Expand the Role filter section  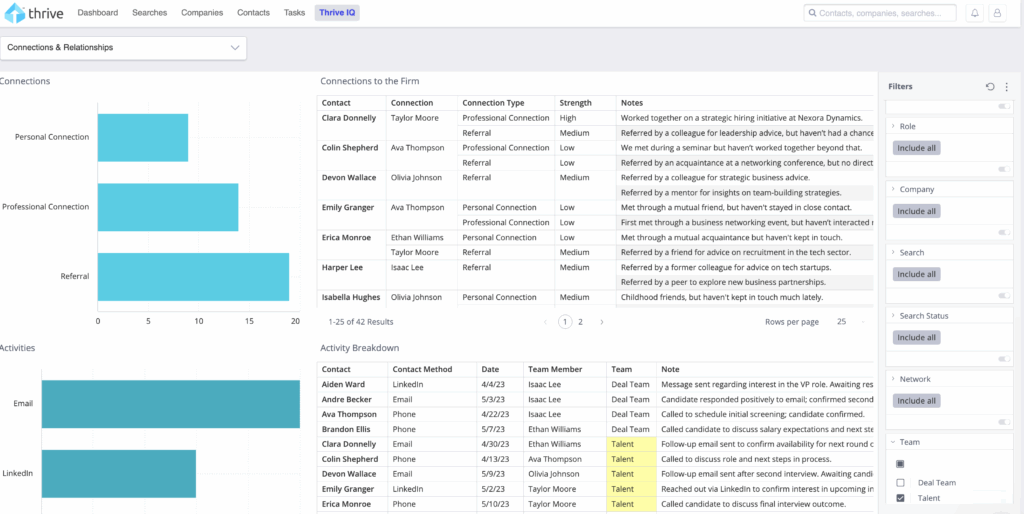[892, 127]
